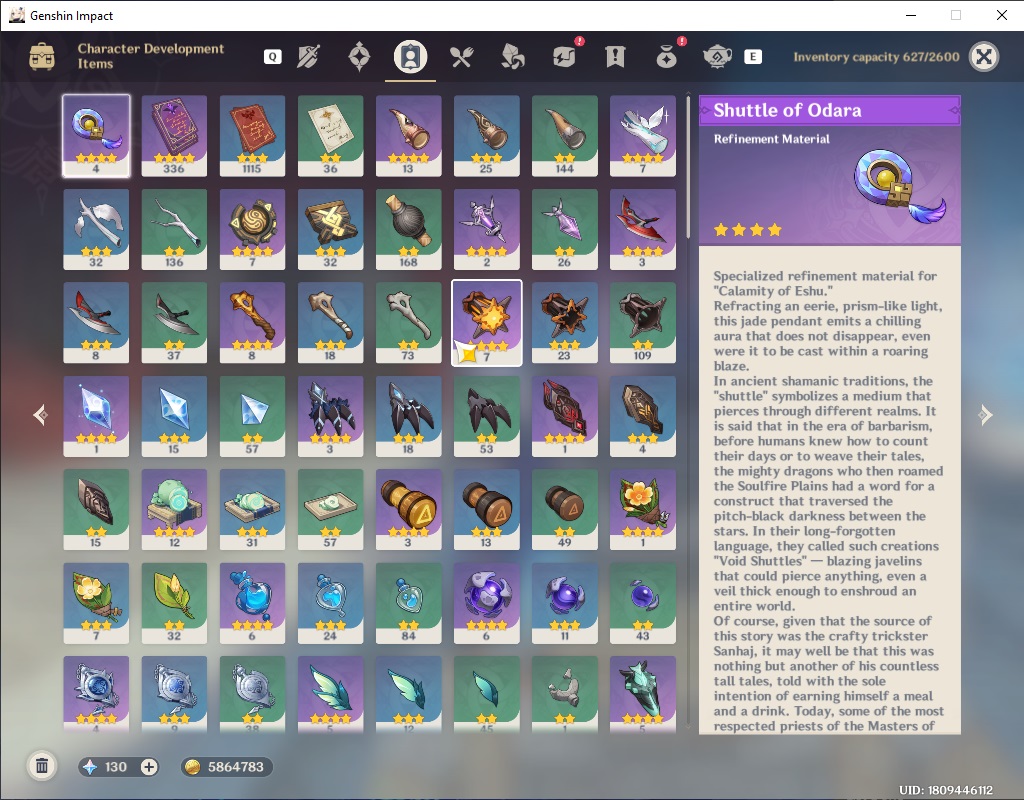Open the Food tab with fork icon
The width and height of the screenshot is (1024, 800).
(461, 57)
